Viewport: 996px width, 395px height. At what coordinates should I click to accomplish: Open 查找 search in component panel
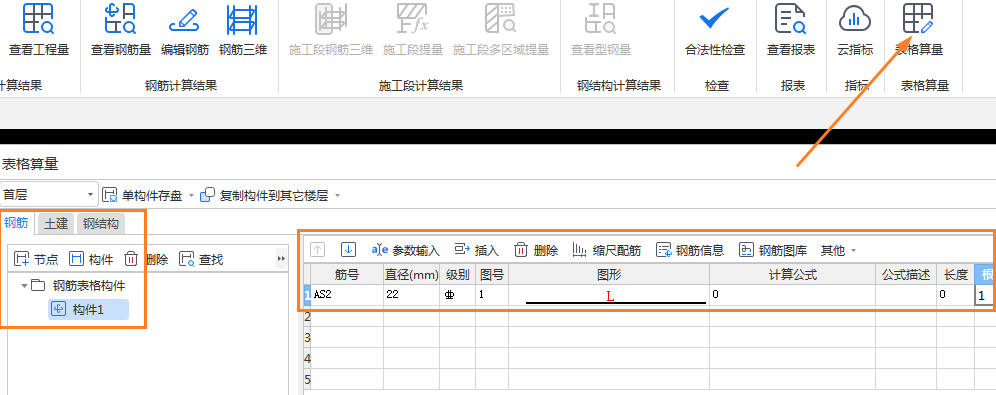coord(201,259)
